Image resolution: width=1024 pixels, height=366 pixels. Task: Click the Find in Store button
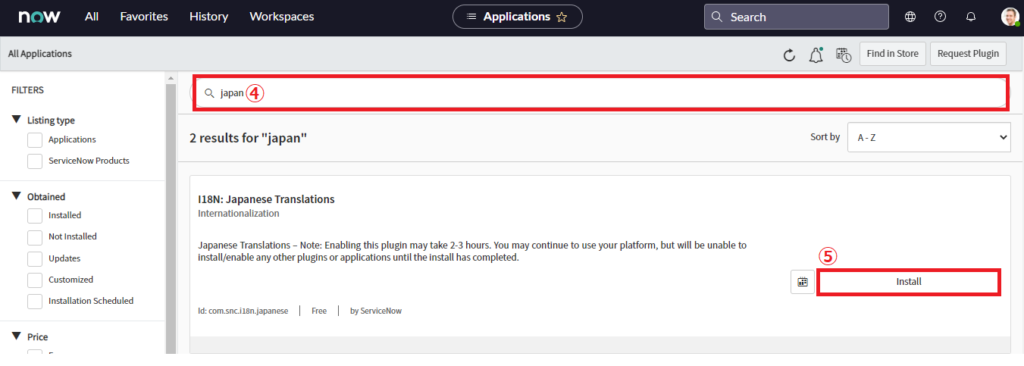coord(892,54)
